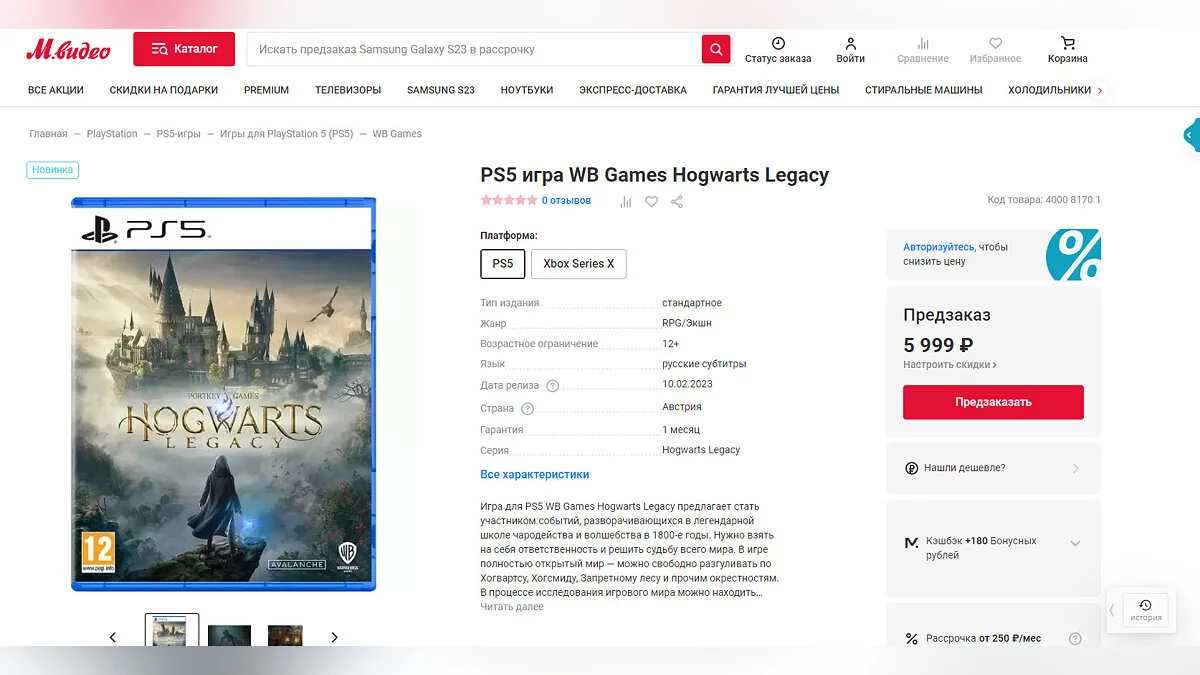
Task: Open the Корзина cart icon
Action: pyautogui.click(x=1067, y=44)
